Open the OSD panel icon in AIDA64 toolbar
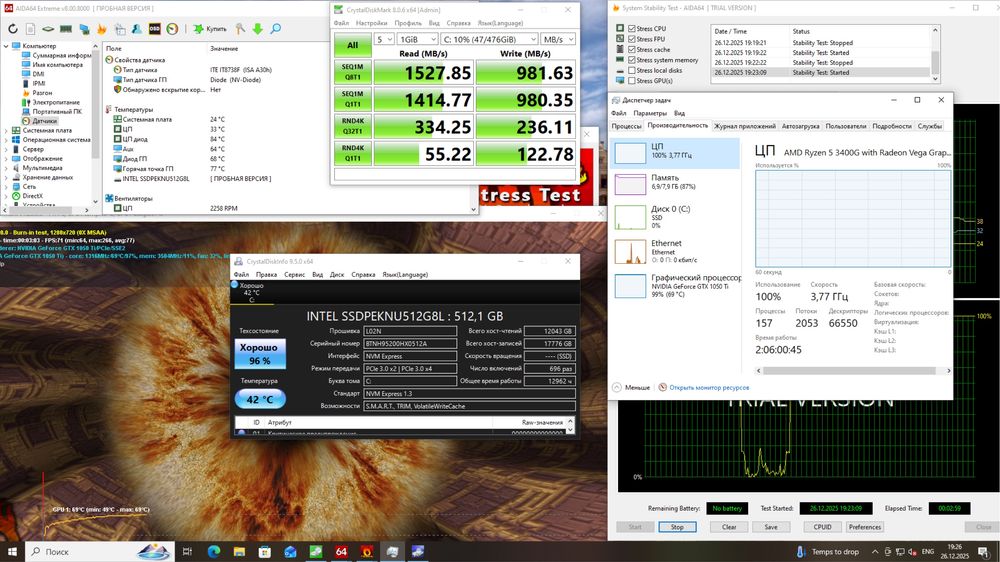 154,29
